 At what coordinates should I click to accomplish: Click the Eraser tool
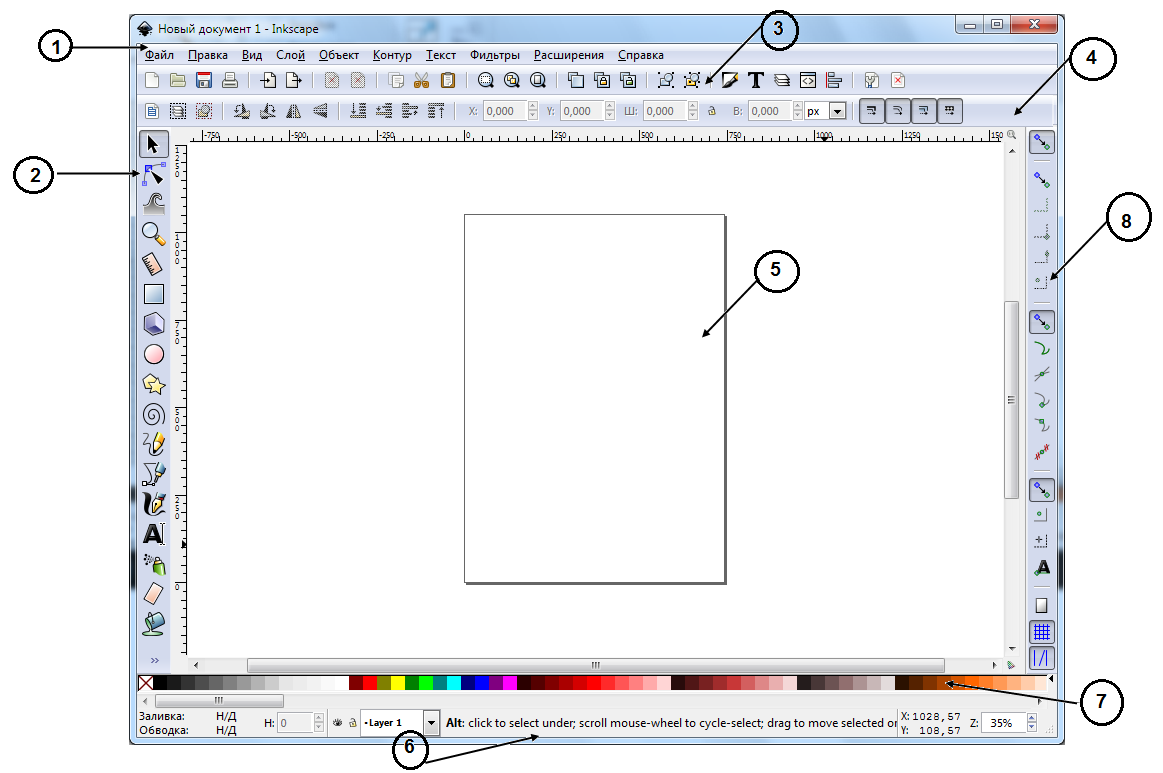pyautogui.click(x=153, y=593)
